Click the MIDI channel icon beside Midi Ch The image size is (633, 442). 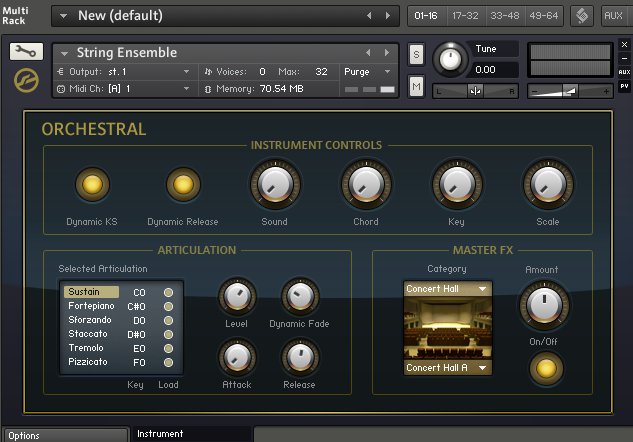tap(61, 89)
